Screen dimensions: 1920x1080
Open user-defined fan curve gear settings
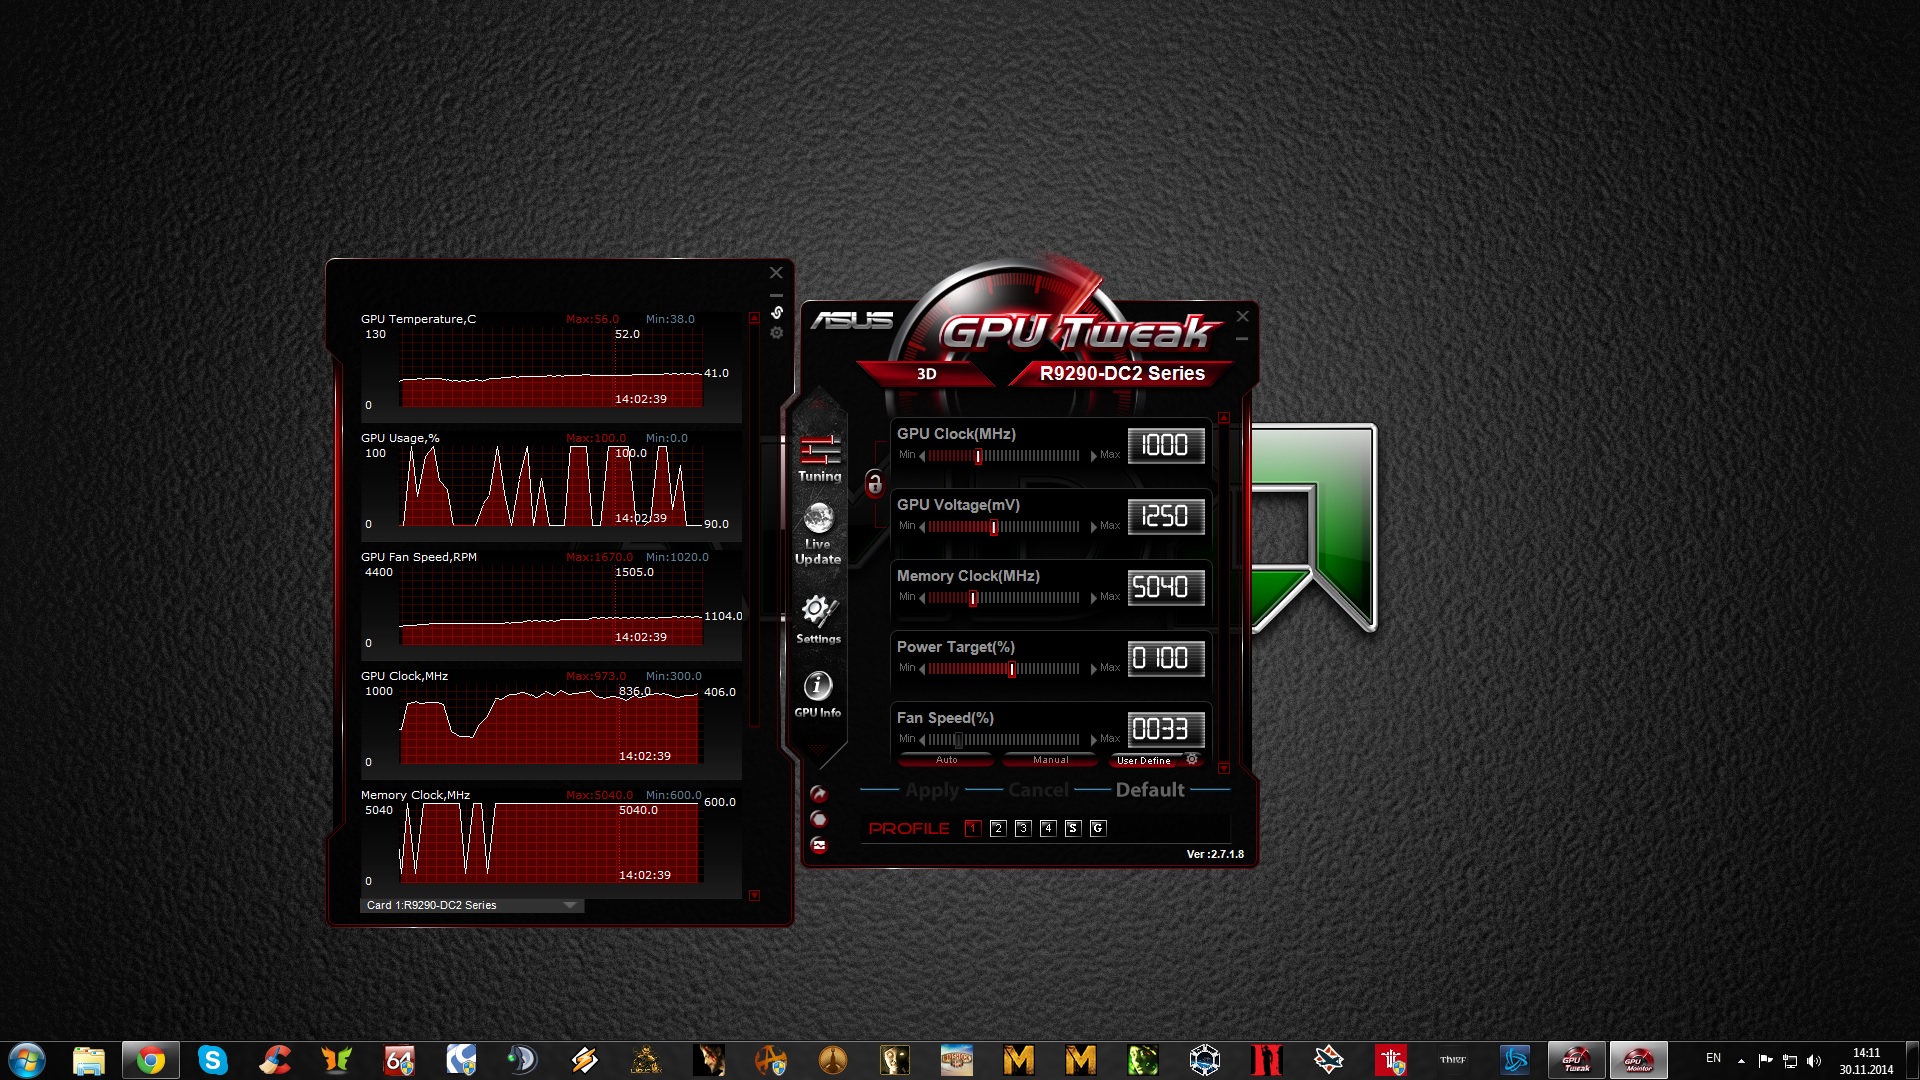coord(1192,760)
